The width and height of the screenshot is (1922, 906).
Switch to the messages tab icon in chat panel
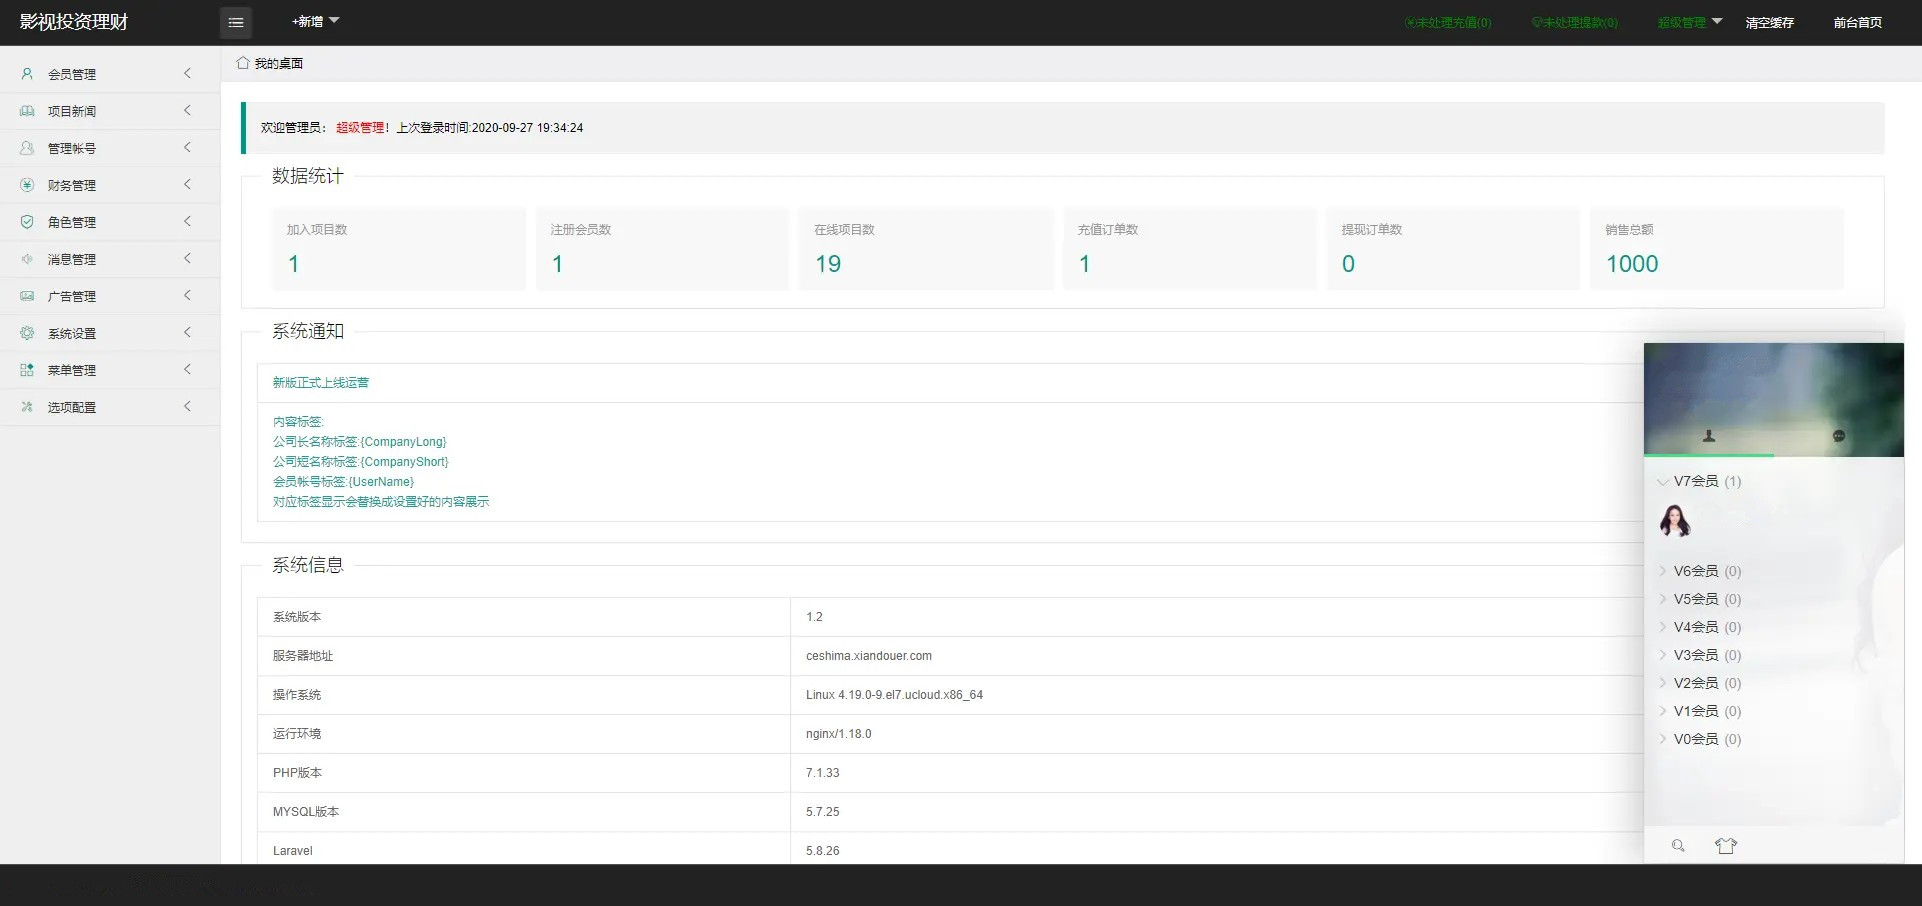tap(1839, 436)
